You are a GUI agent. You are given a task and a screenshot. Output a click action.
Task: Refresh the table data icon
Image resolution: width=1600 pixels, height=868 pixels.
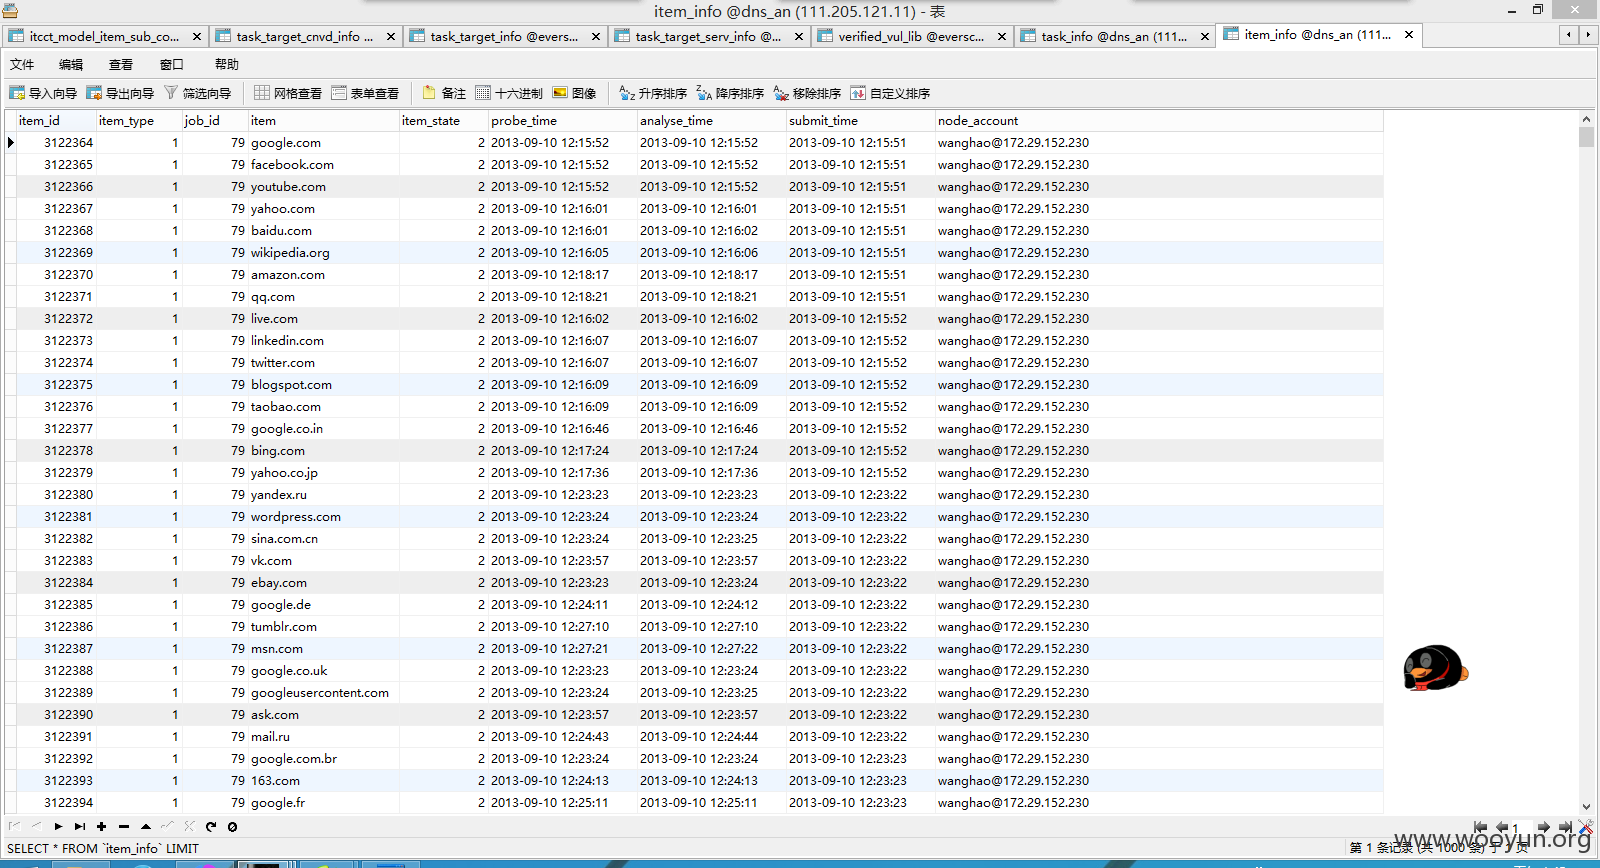211,827
